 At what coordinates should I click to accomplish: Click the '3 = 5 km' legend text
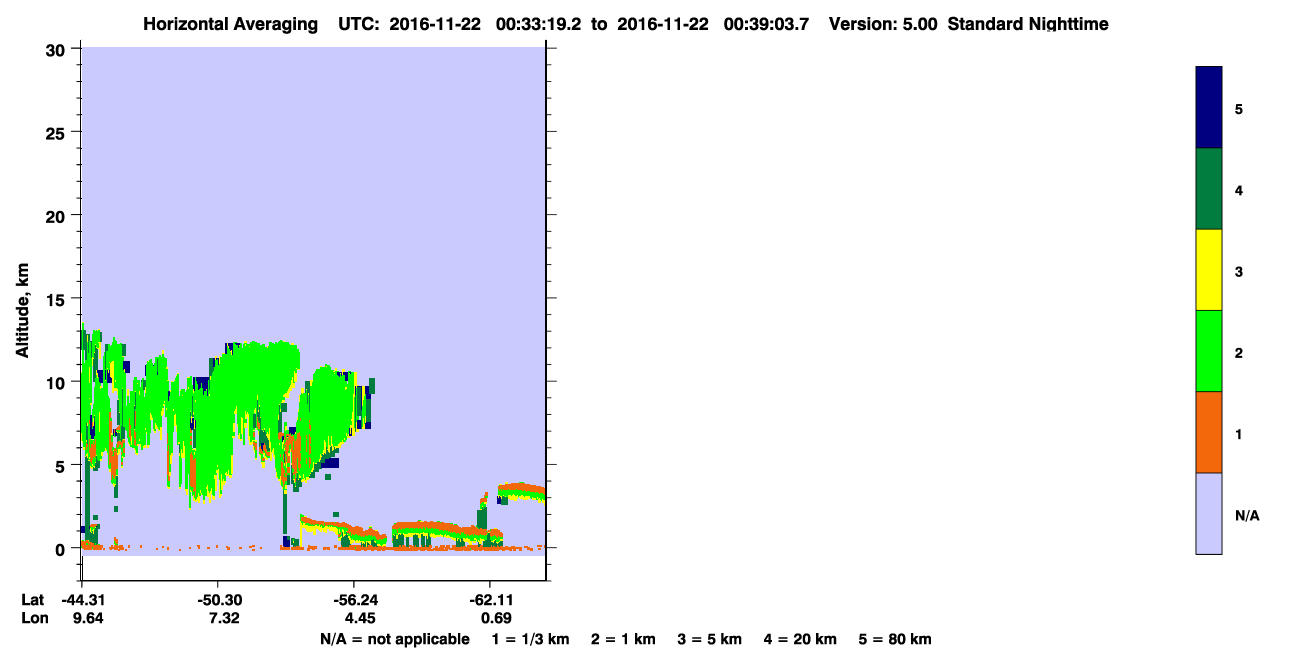pos(710,639)
